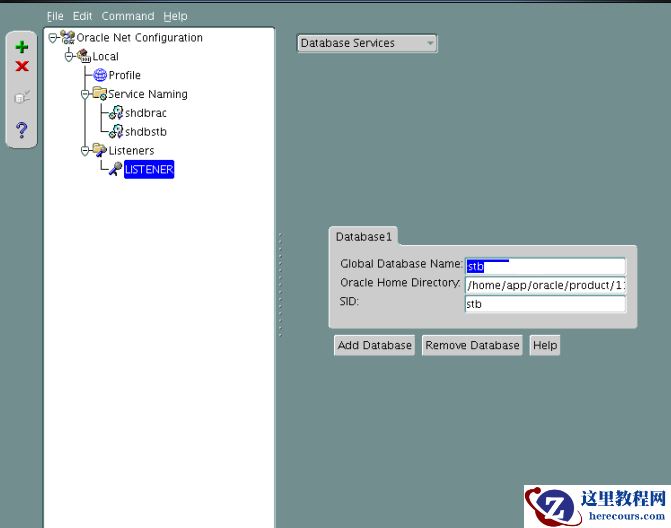Click the Oracle Net Configuration root icon
This screenshot has height=528, width=671.
pyautogui.click(x=68, y=38)
